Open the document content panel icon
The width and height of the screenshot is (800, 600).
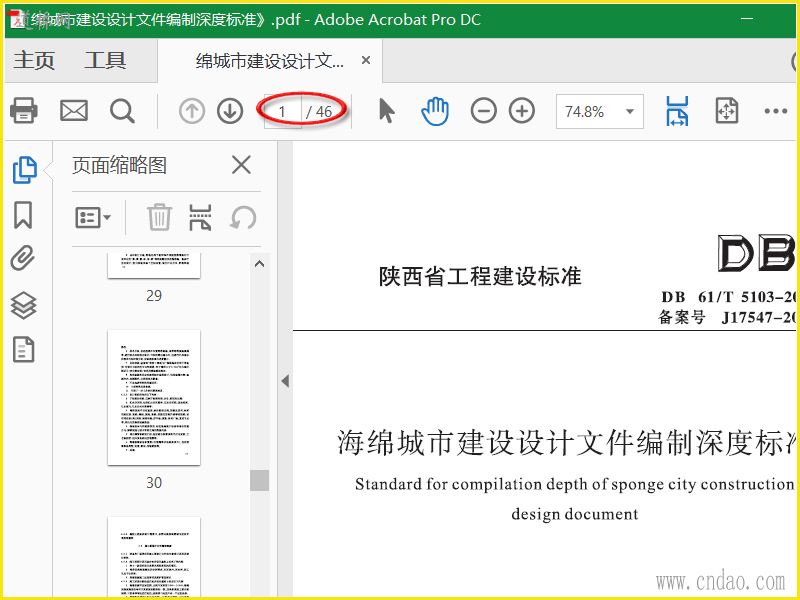23,349
